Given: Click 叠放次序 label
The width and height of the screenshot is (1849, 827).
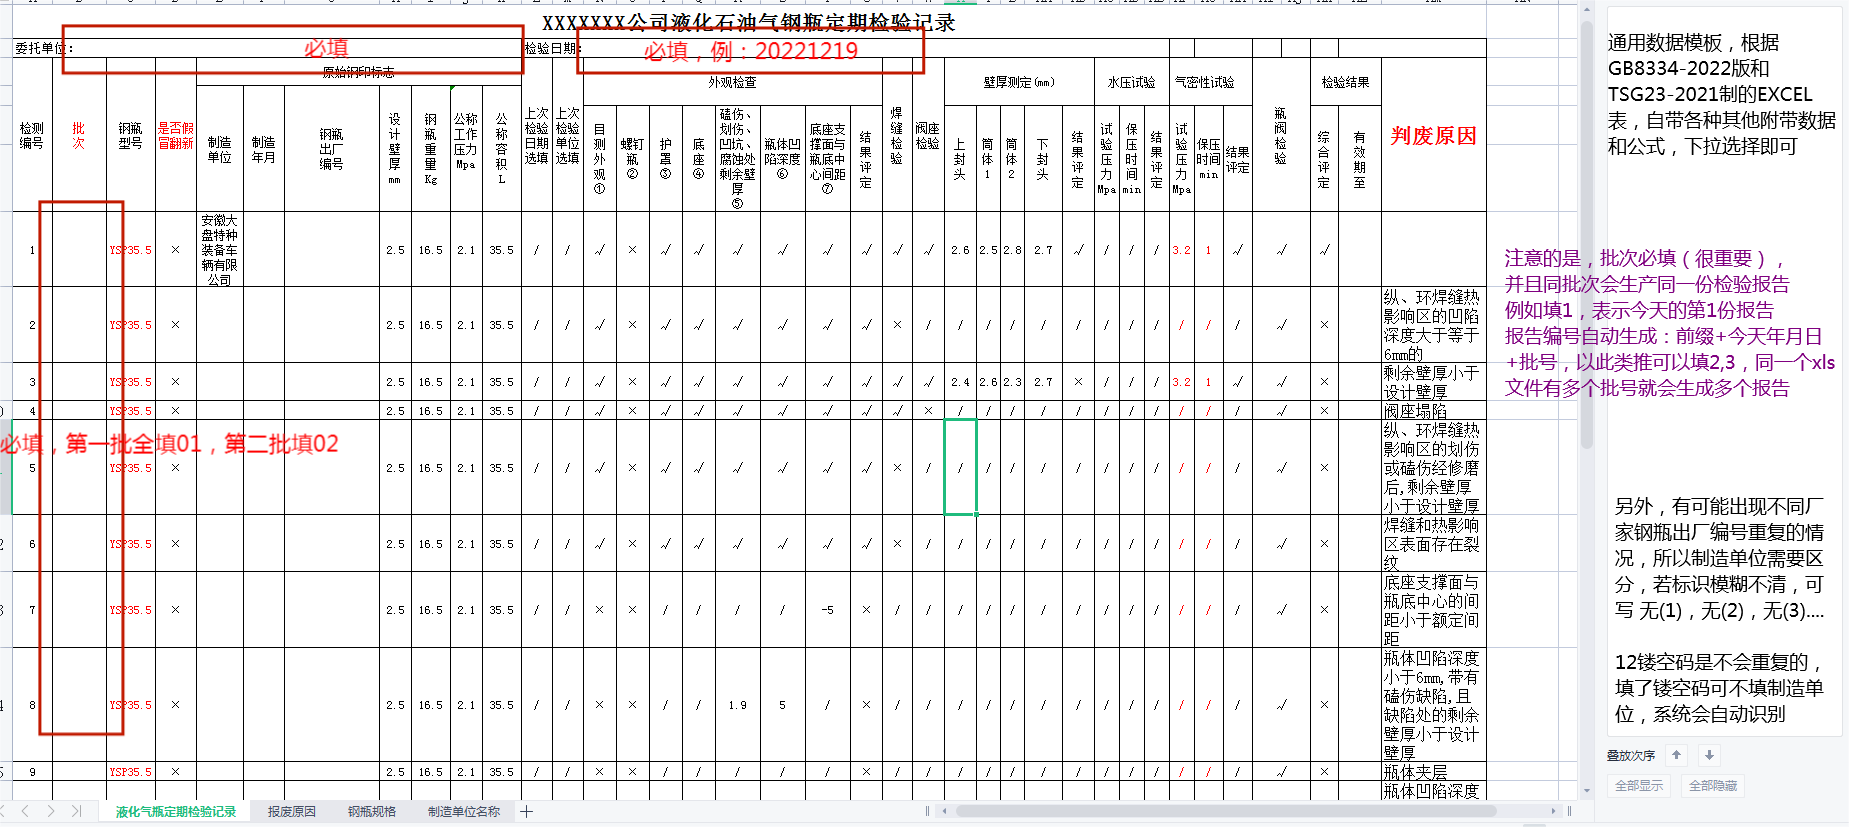Looking at the screenshot, I should (1631, 756).
